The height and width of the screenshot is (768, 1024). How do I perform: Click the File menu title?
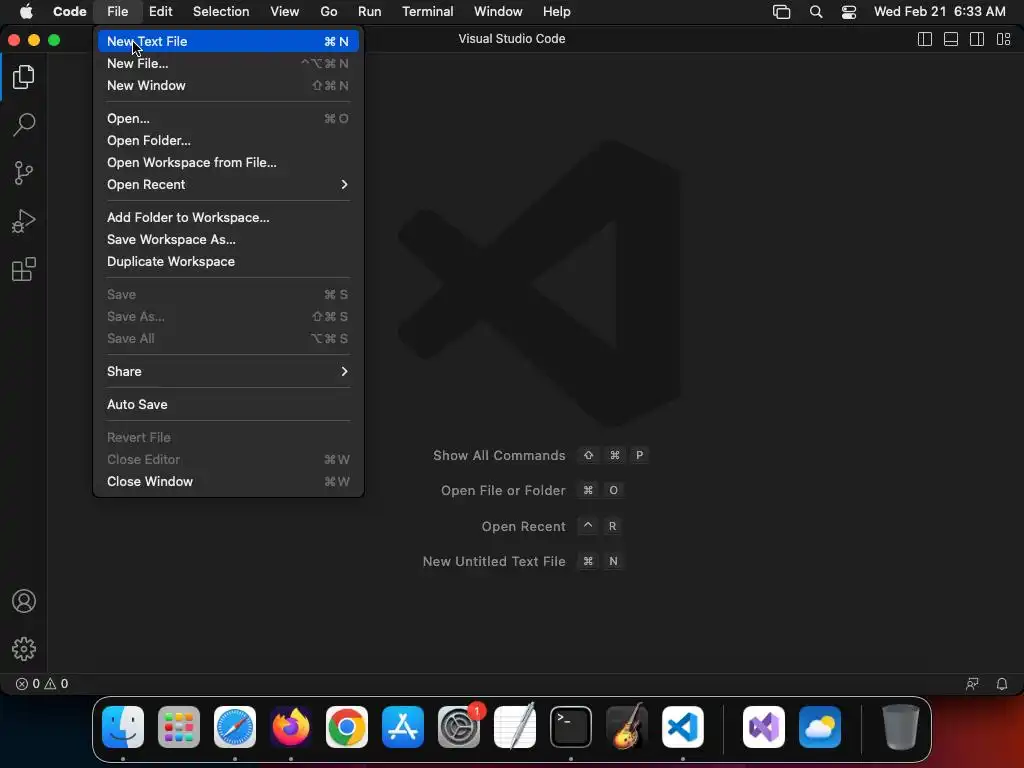point(118,12)
